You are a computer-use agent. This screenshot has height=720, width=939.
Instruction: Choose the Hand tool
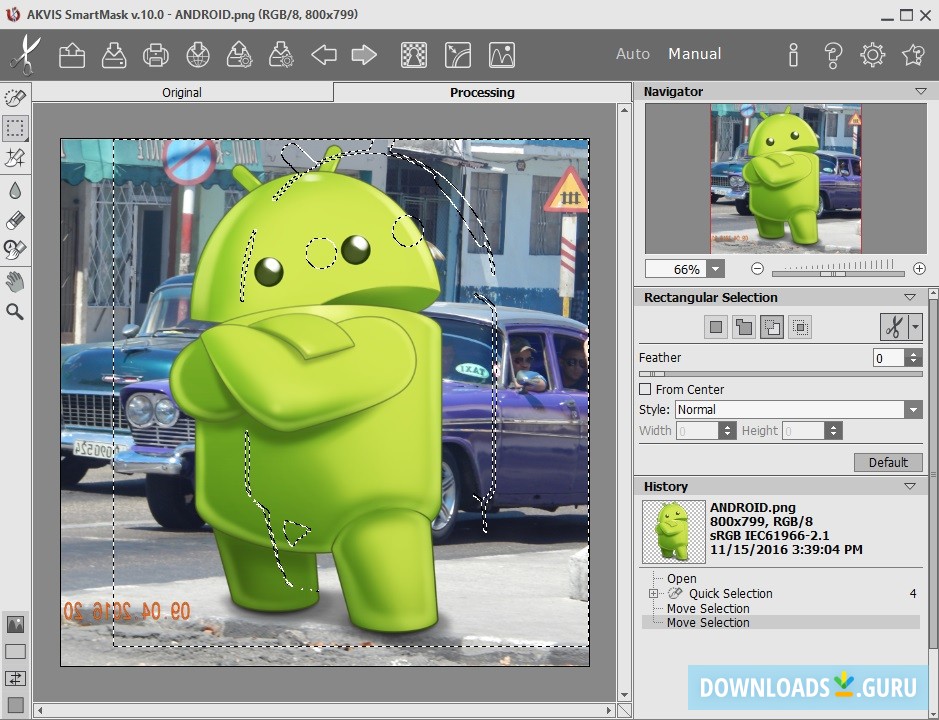coord(15,281)
